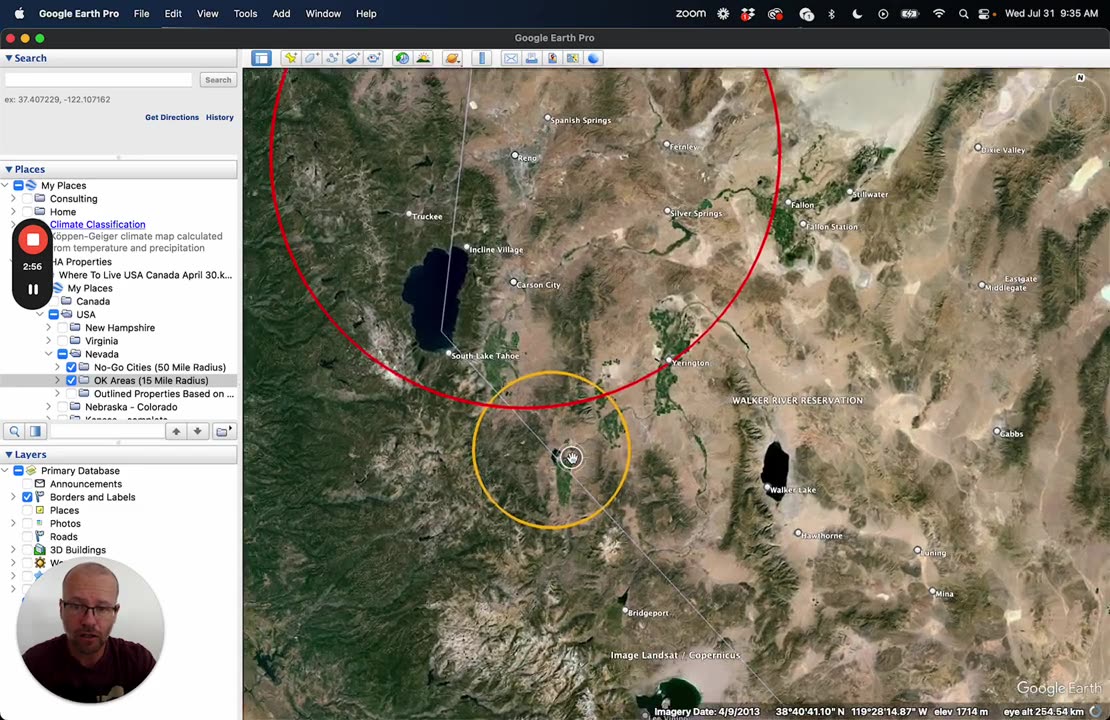This screenshot has height=720, width=1110.
Task: Add a path using the toolbar
Action: (x=332, y=58)
